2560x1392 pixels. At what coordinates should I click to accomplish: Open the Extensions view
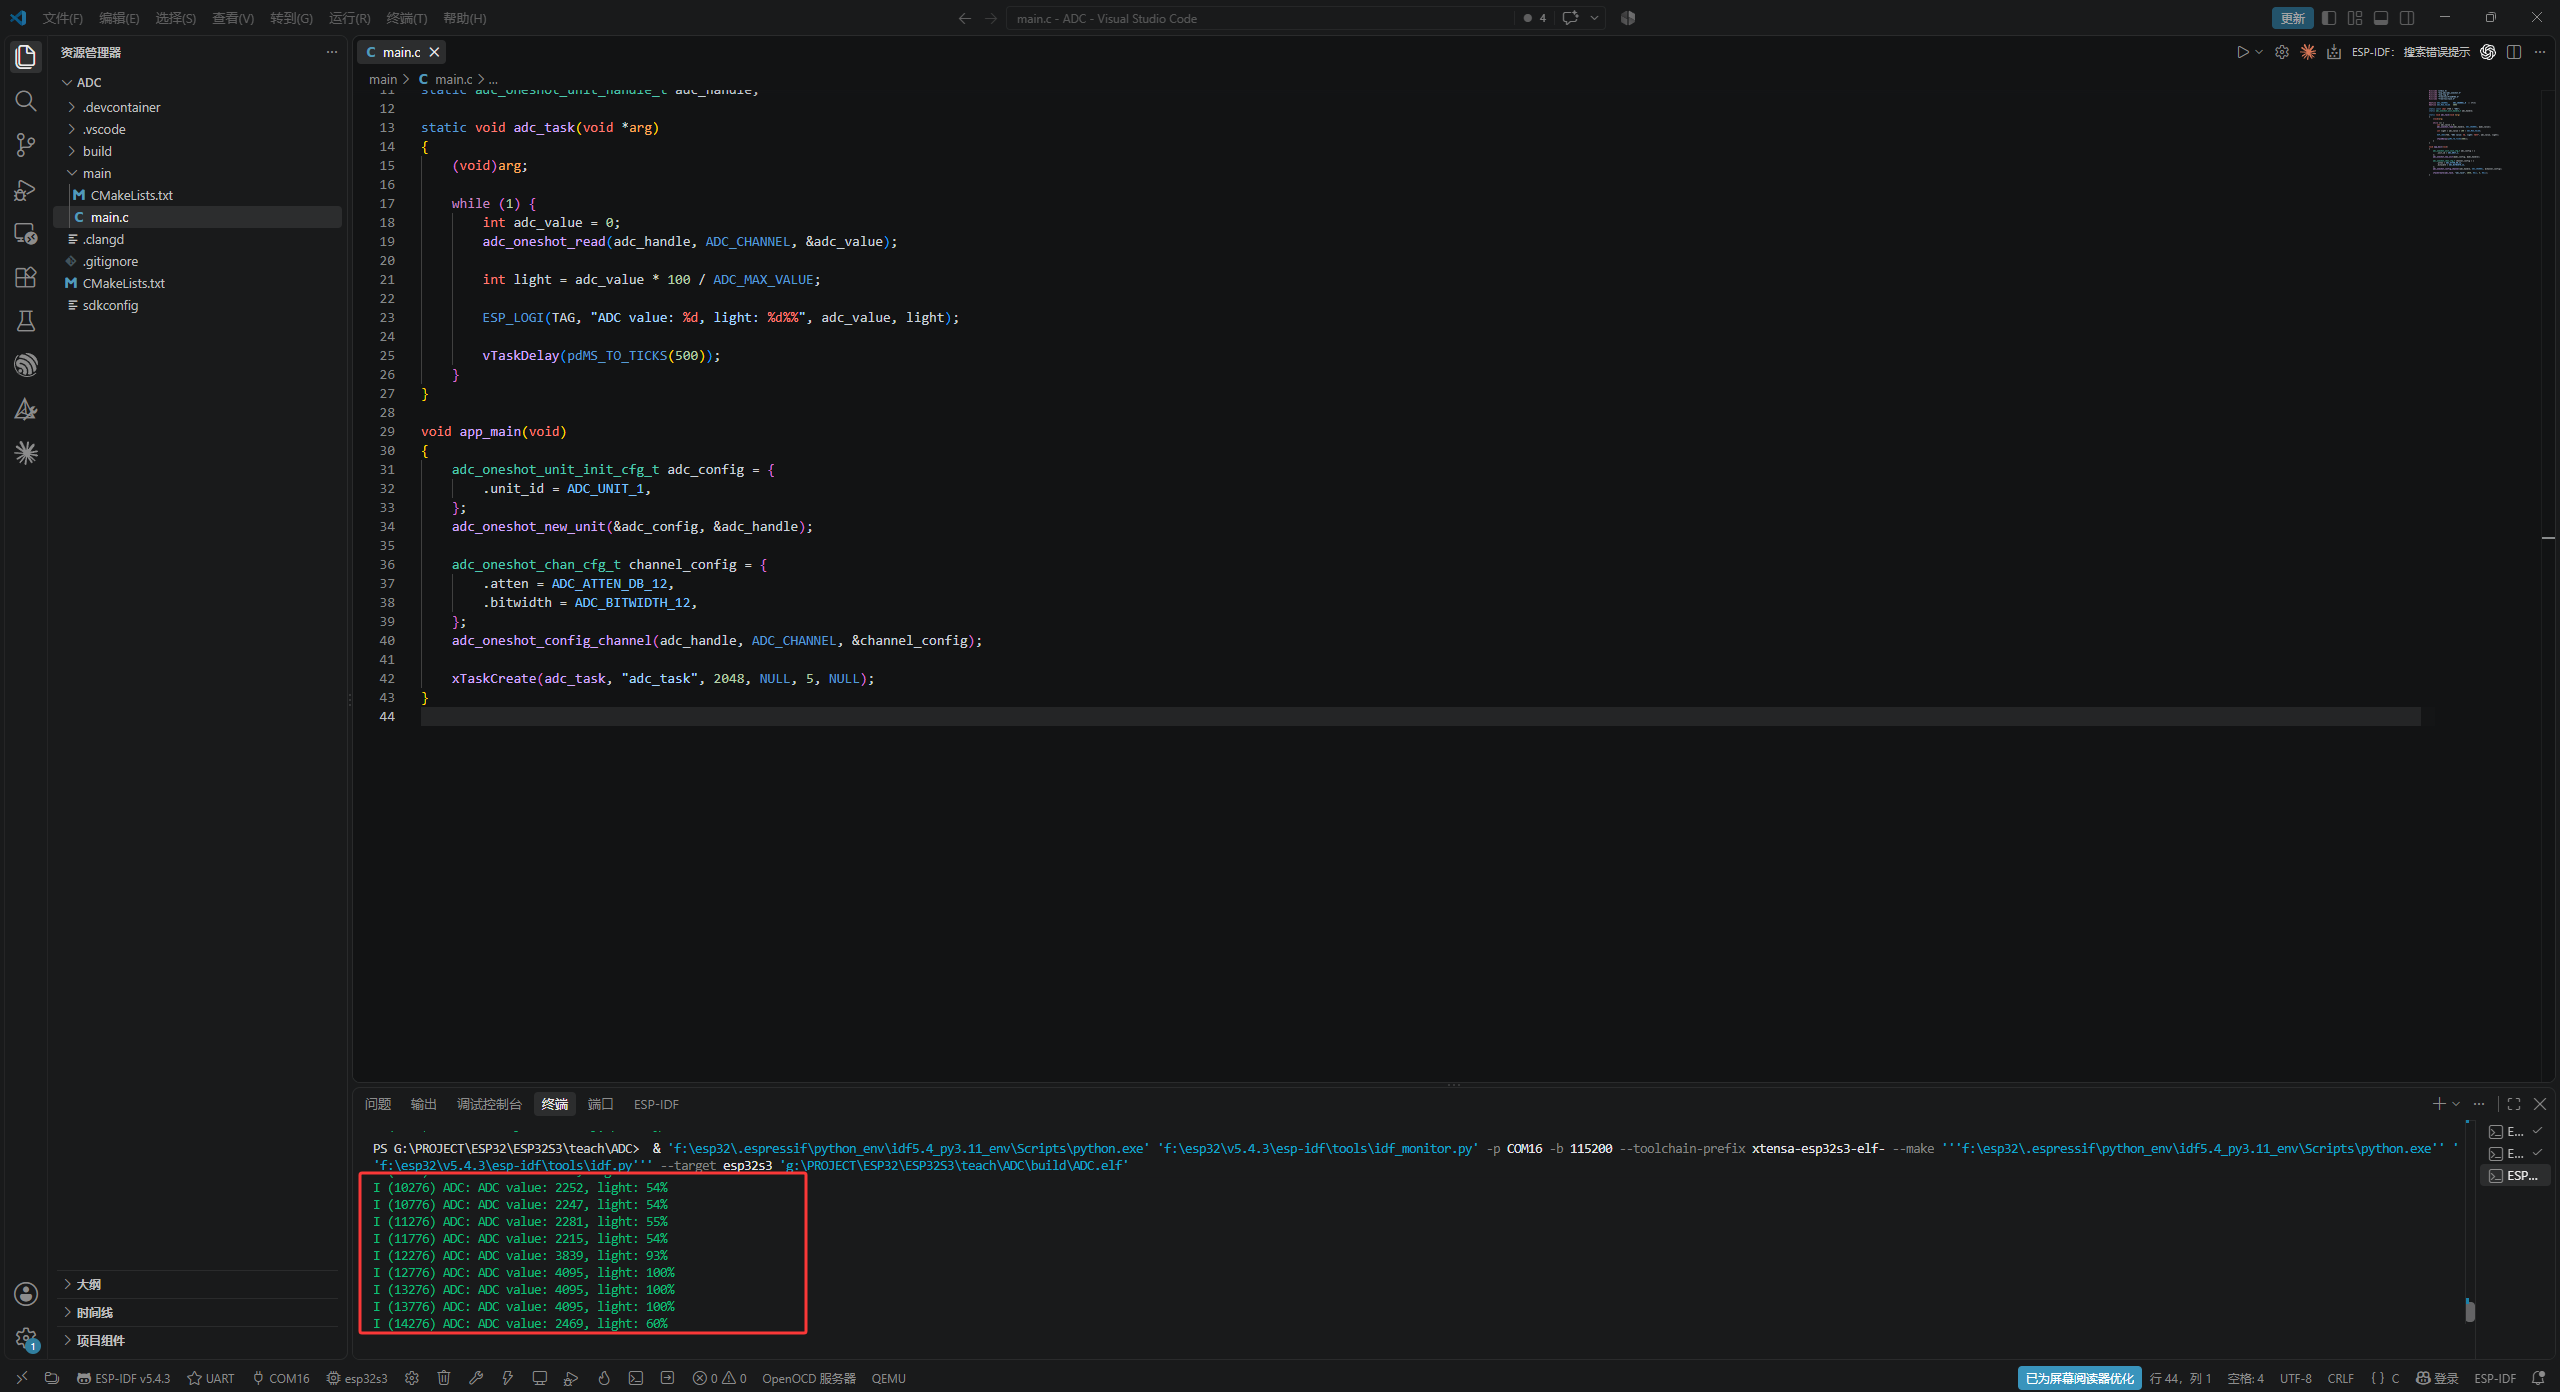click(x=26, y=277)
